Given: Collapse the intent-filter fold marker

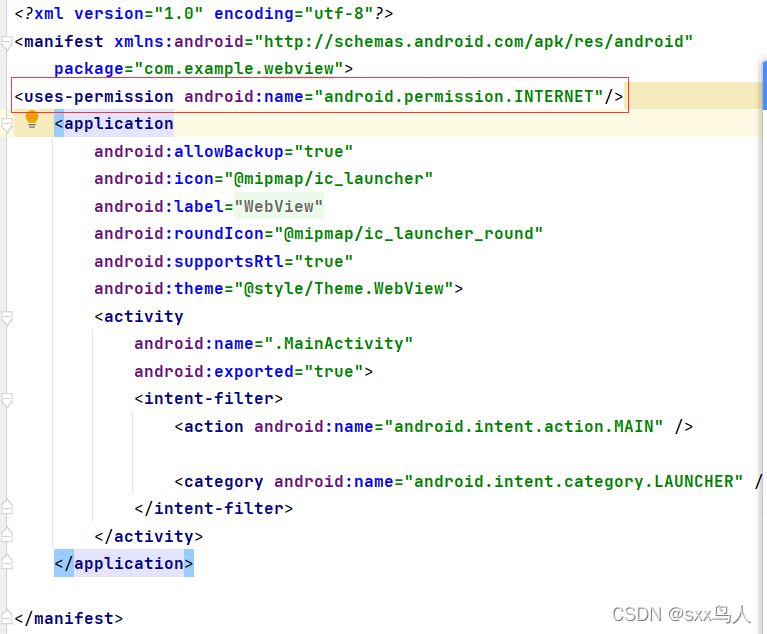Looking at the screenshot, I should tap(6, 401).
